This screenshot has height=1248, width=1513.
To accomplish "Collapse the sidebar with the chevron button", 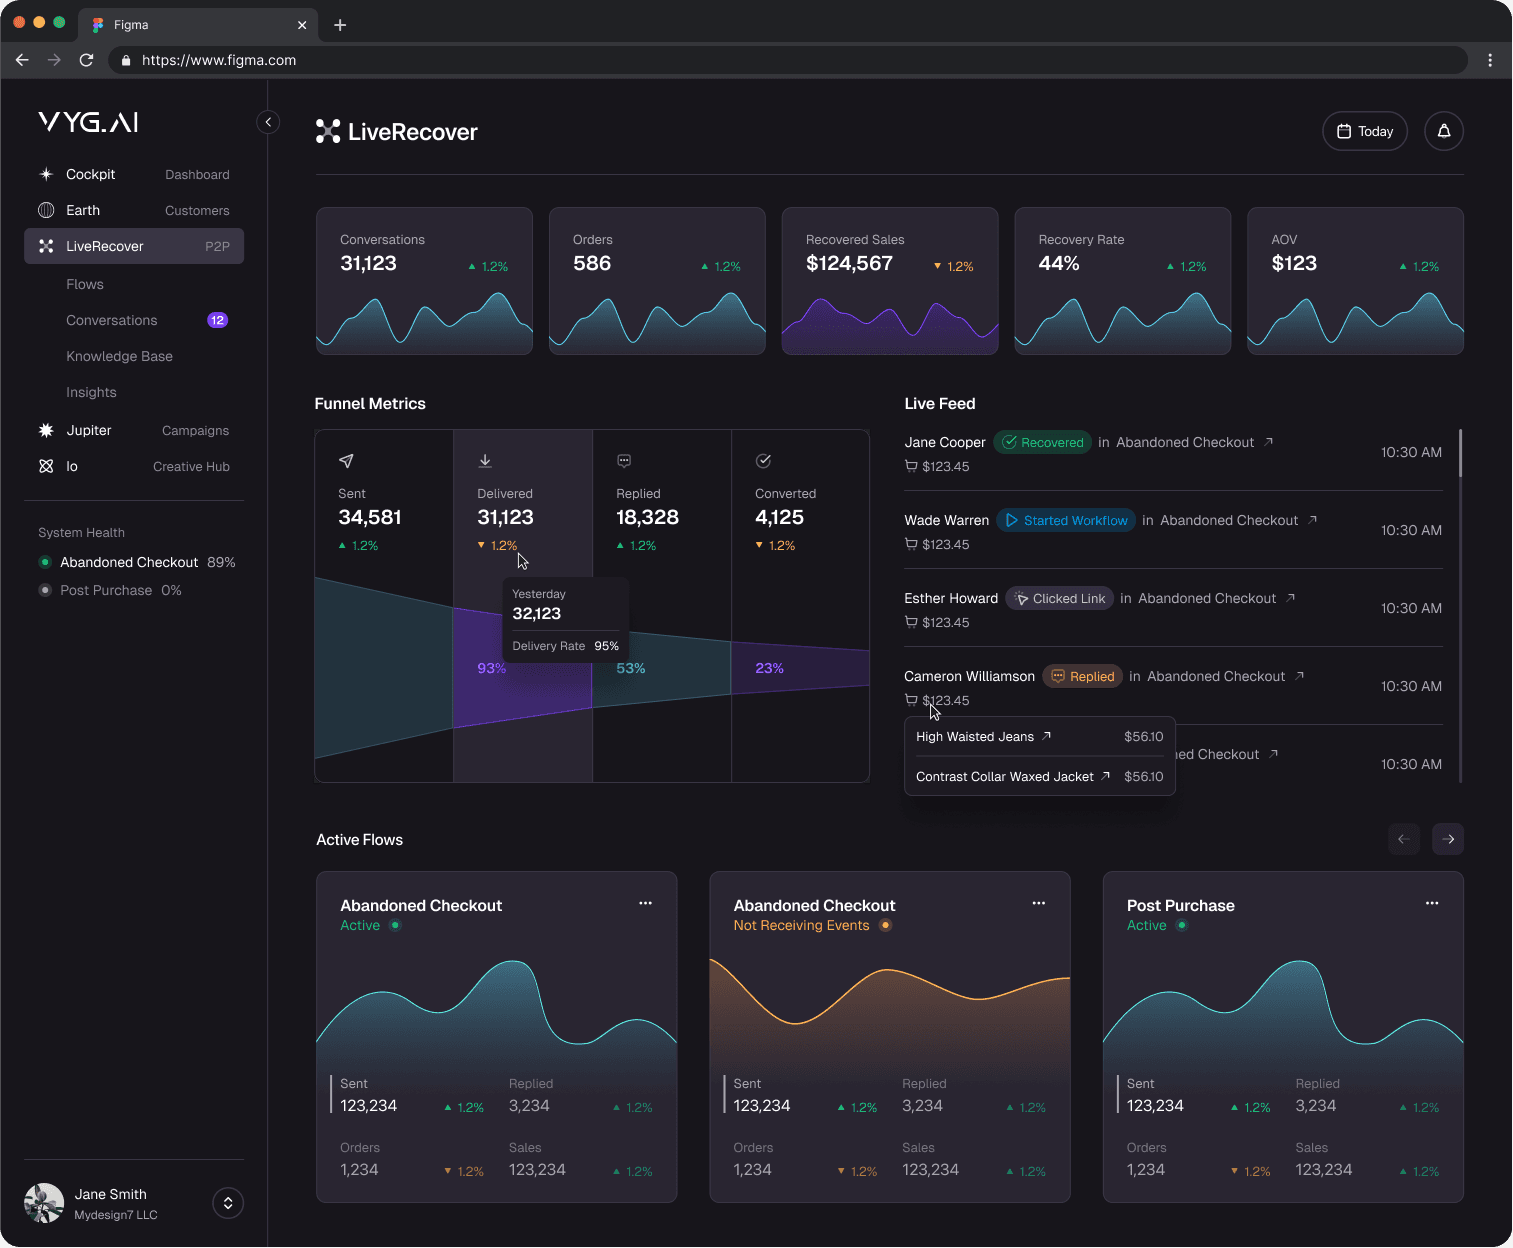I will tap(267, 121).
